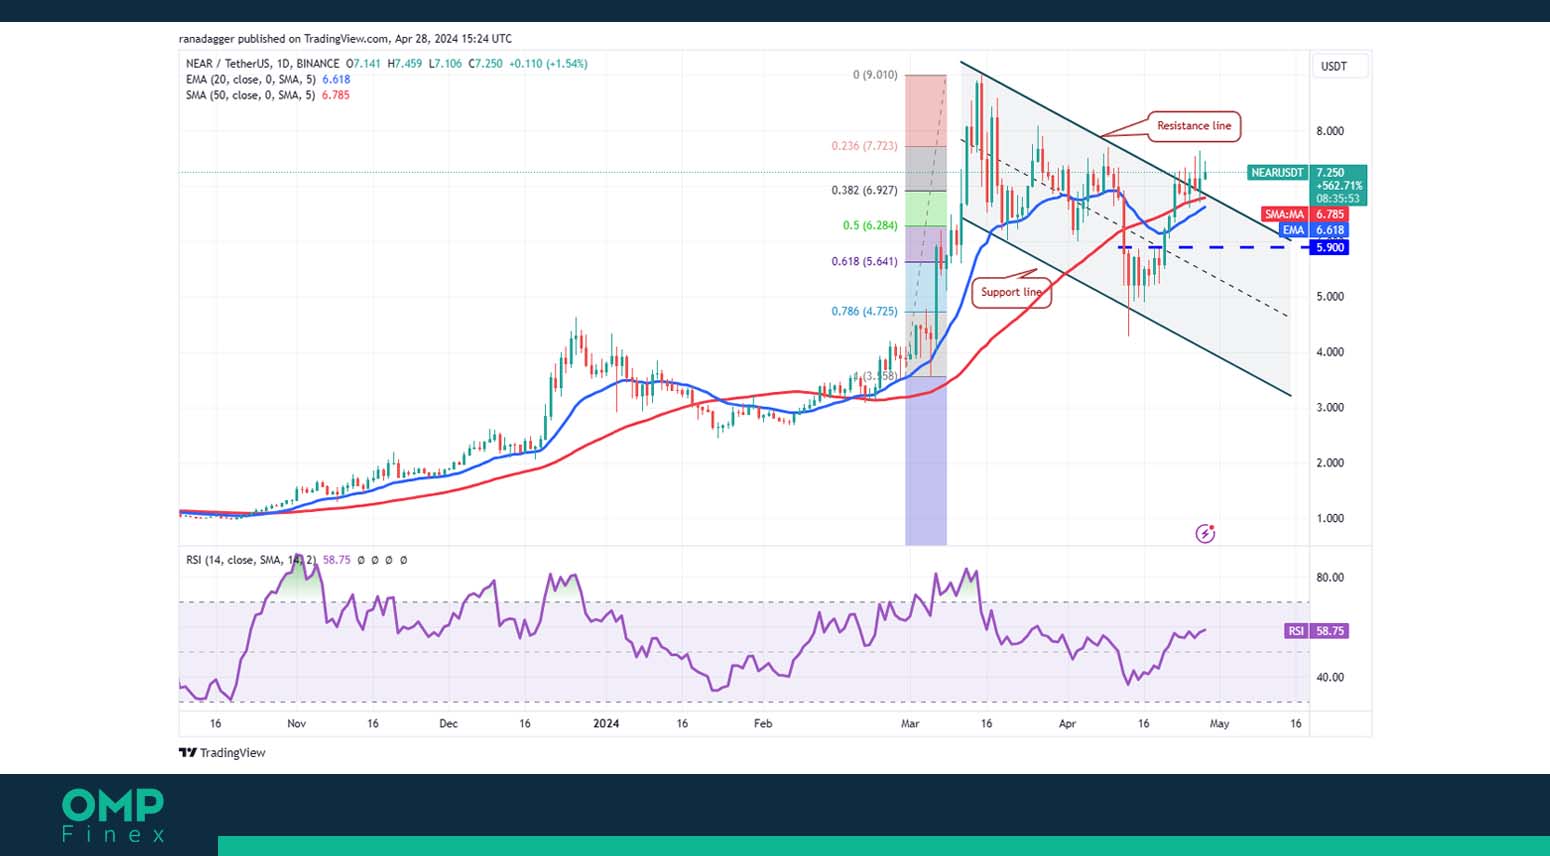Click the 2.000 price axis tick
1550x856 pixels.
[x=1330, y=463]
